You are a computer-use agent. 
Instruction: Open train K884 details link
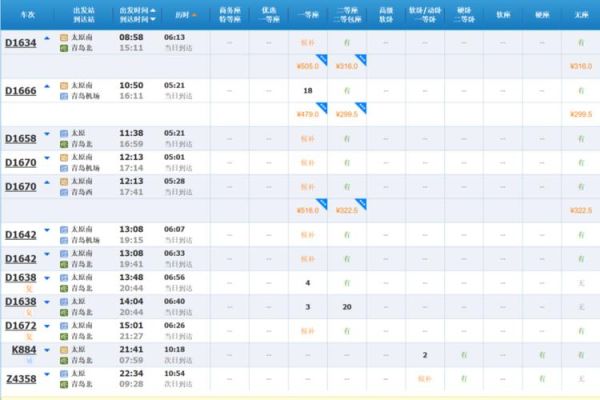24,350
